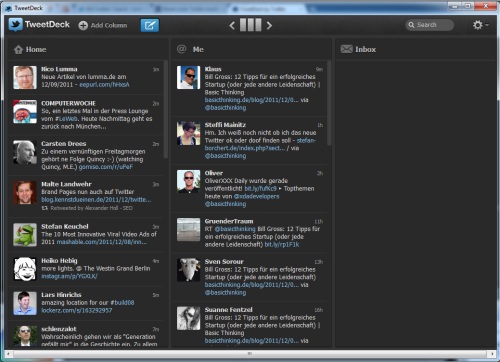Screen dimensions: 500x362
Task: Click the Me column @ icon
Action: (182, 49)
